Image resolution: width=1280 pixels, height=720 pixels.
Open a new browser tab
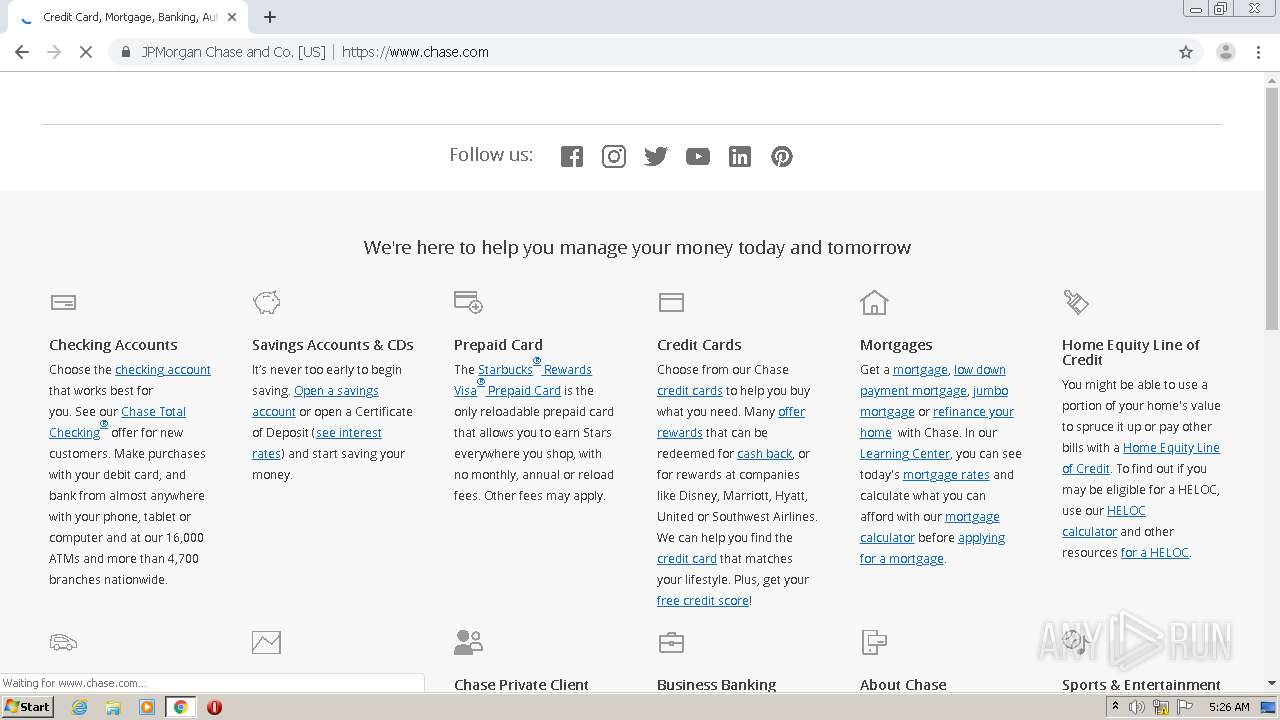[270, 17]
